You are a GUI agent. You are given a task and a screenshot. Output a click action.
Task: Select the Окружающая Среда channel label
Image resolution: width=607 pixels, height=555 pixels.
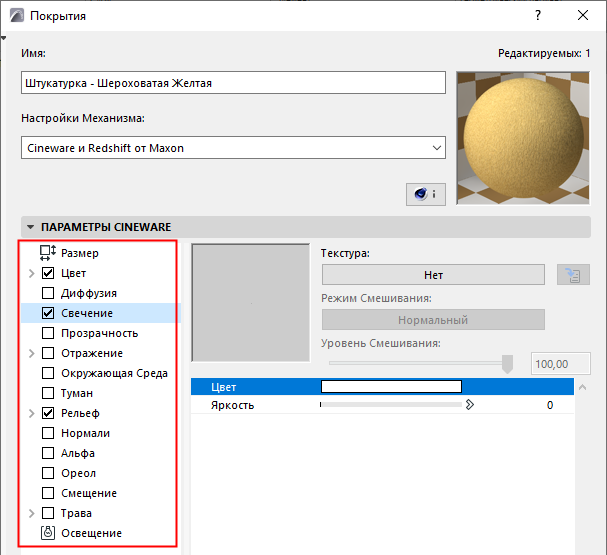click(x=114, y=373)
